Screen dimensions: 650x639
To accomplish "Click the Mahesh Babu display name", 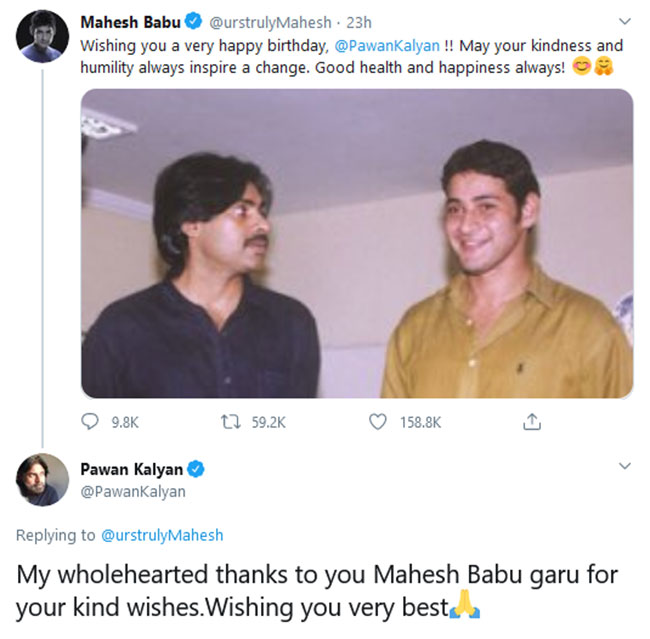I will [130, 22].
